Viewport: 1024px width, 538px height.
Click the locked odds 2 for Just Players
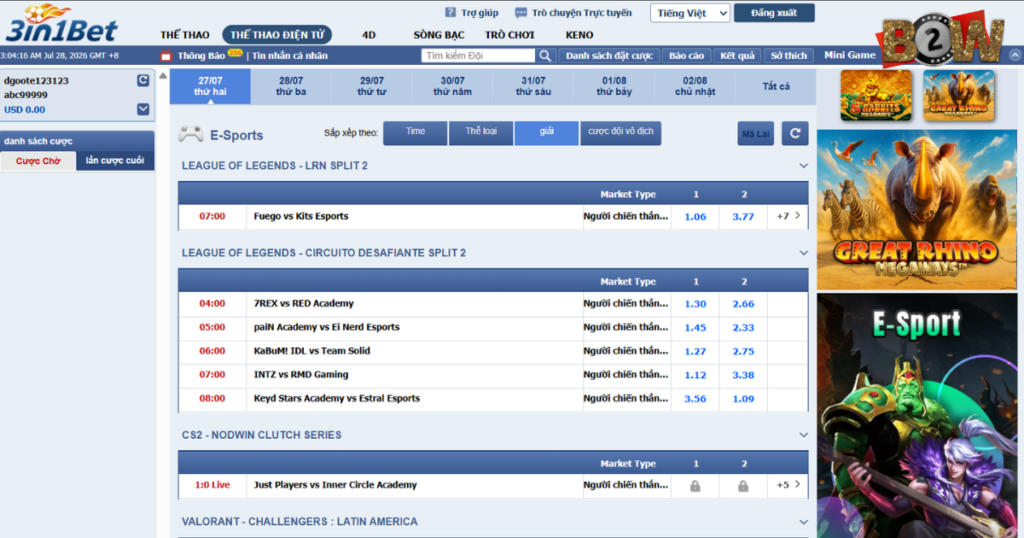coord(743,486)
